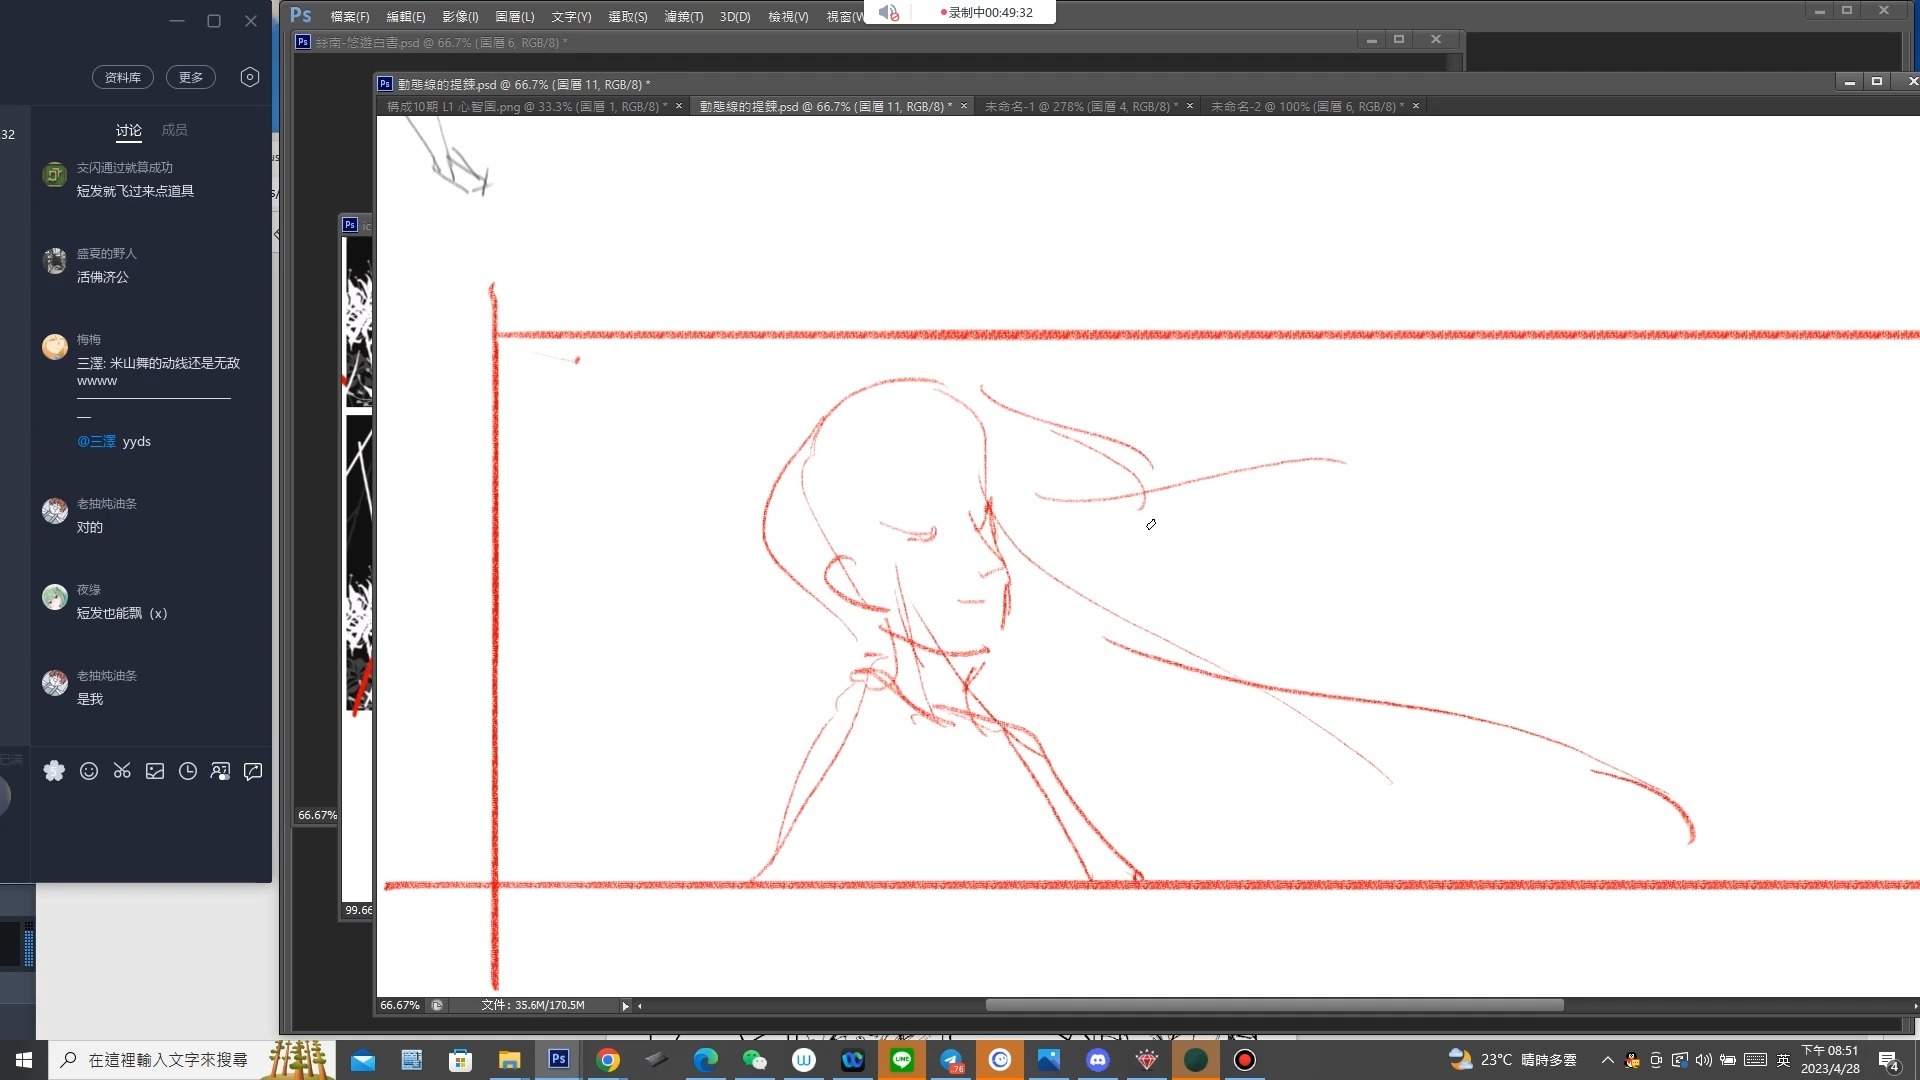This screenshot has width=1920, height=1080.
Task: Show hidden system tray icons chevron
Action: pos(1607,1060)
